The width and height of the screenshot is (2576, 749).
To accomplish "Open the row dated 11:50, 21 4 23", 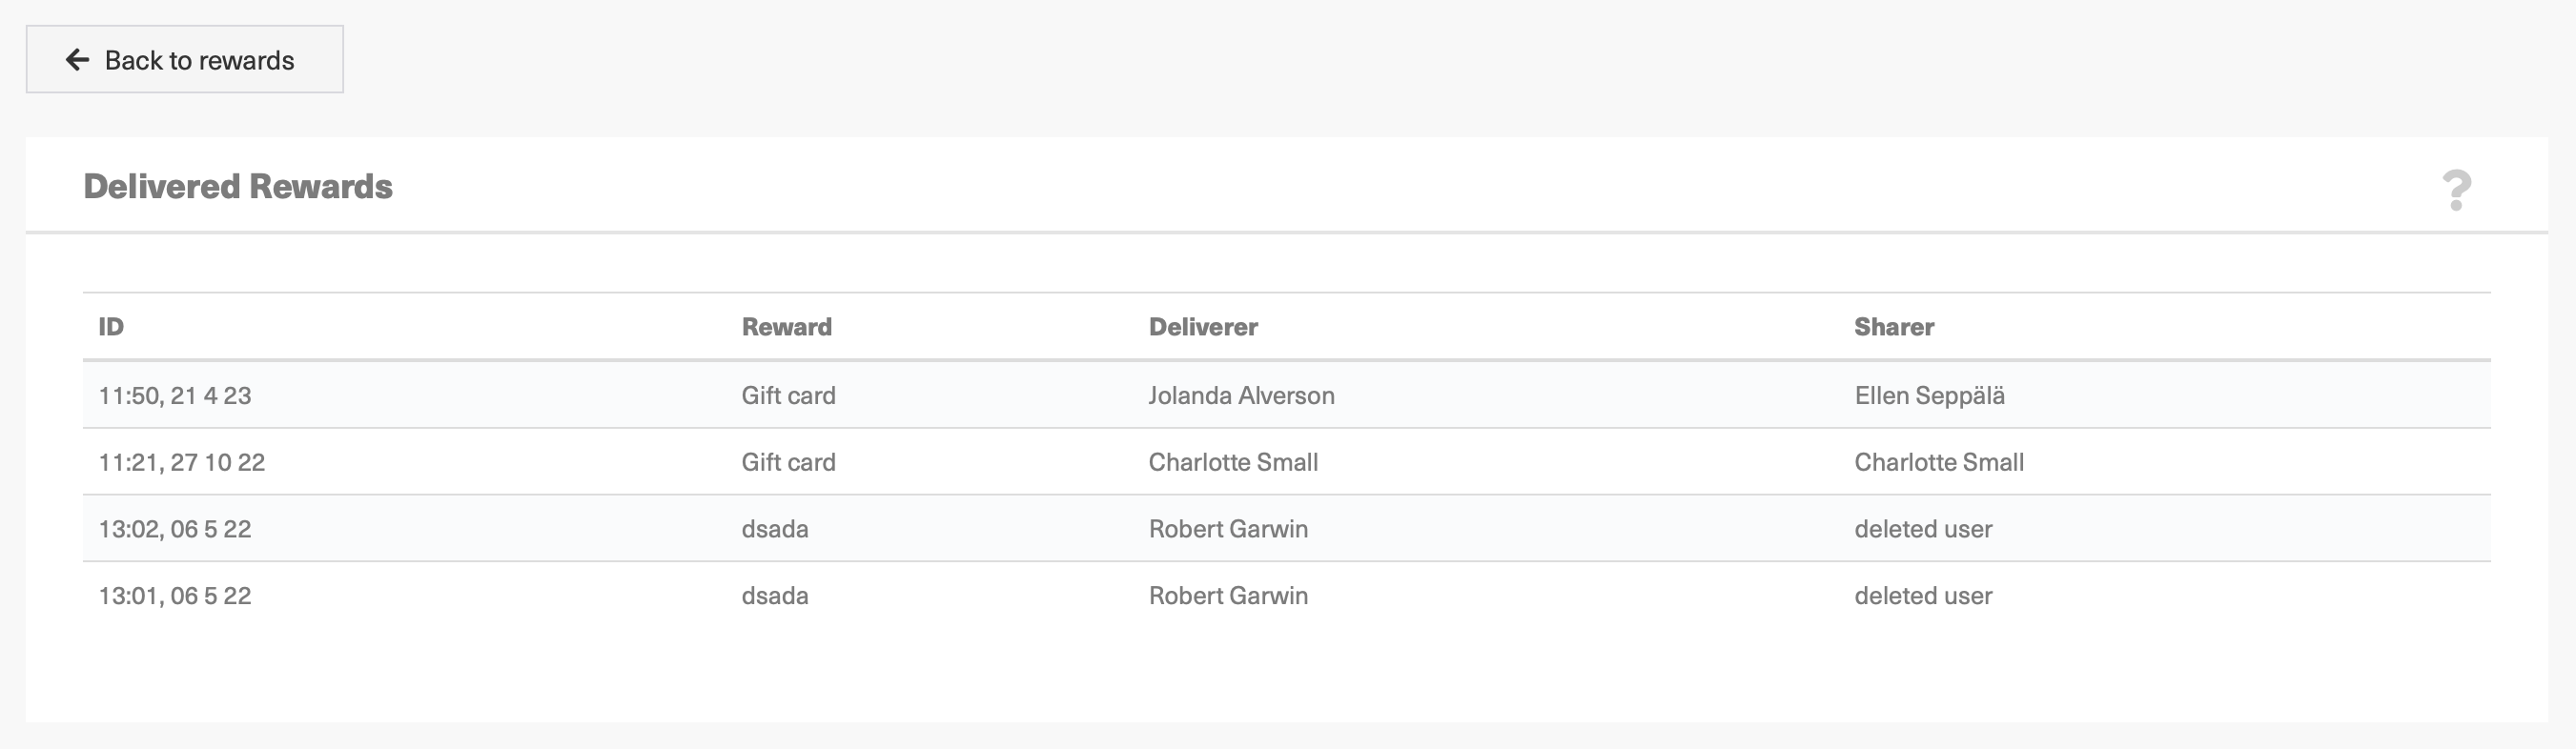I will click(1287, 395).
